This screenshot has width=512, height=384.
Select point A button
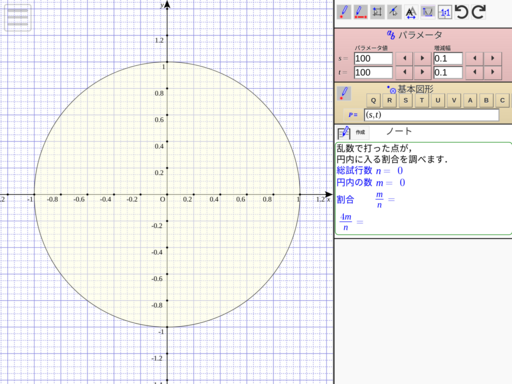[x=470, y=100]
